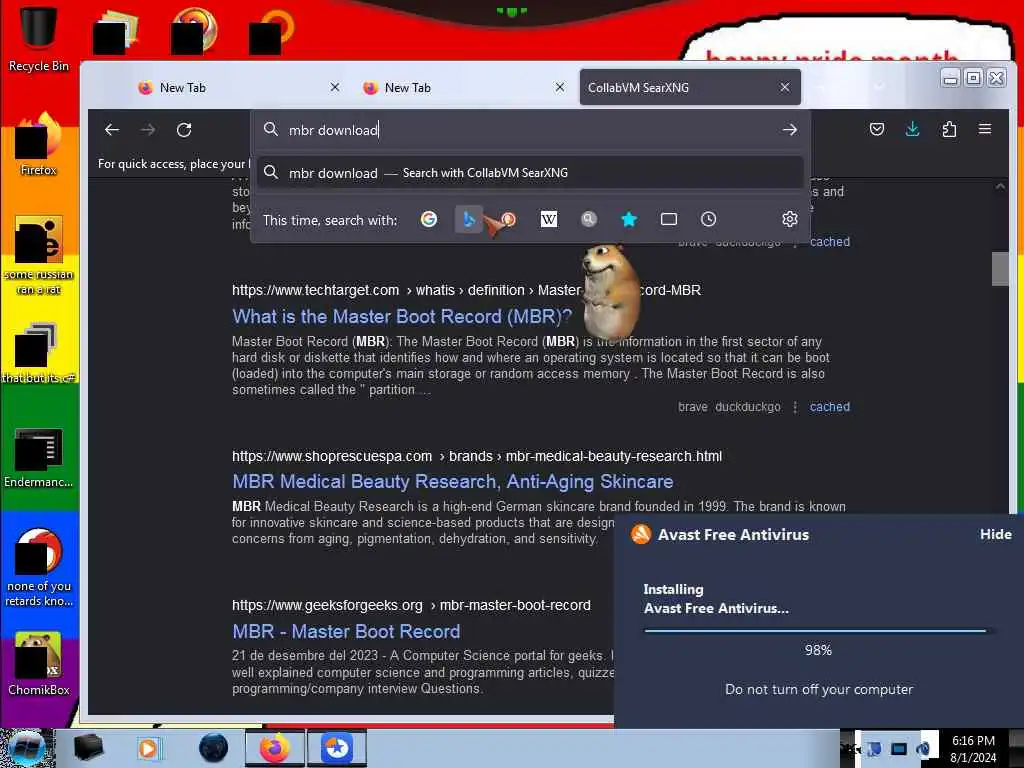Close the CollabVM SearXNG tab
Viewport: 1024px width, 768px height.
click(x=785, y=87)
